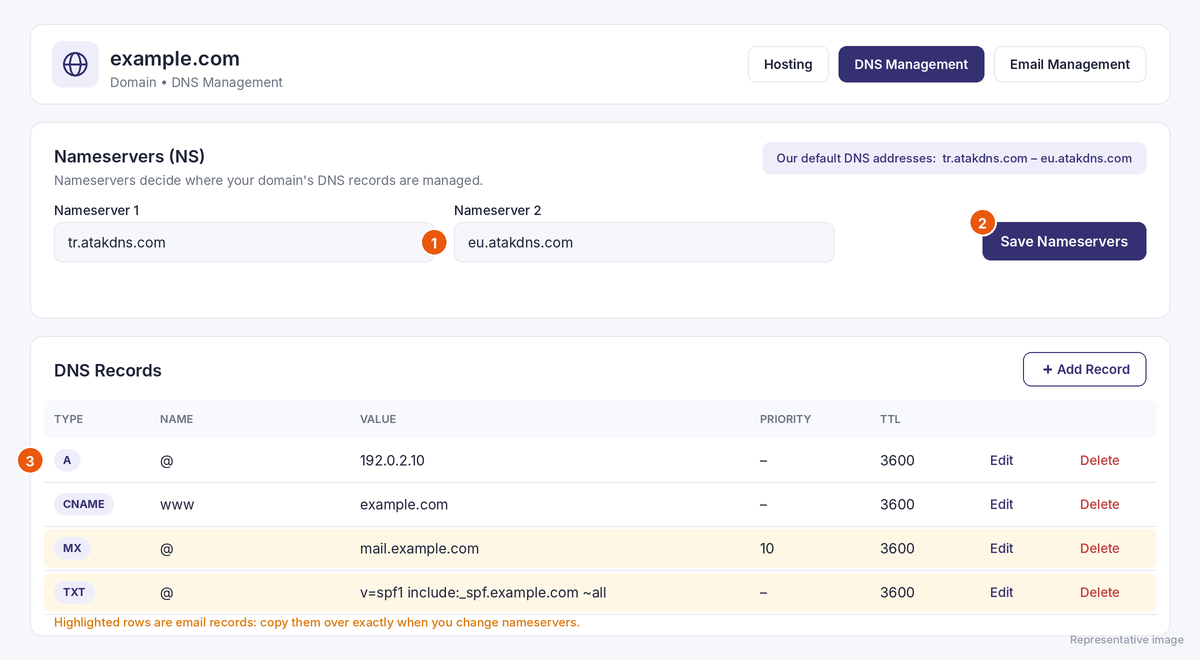Add a new DNS record
Viewport: 1200px width, 660px height.
click(1085, 369)
